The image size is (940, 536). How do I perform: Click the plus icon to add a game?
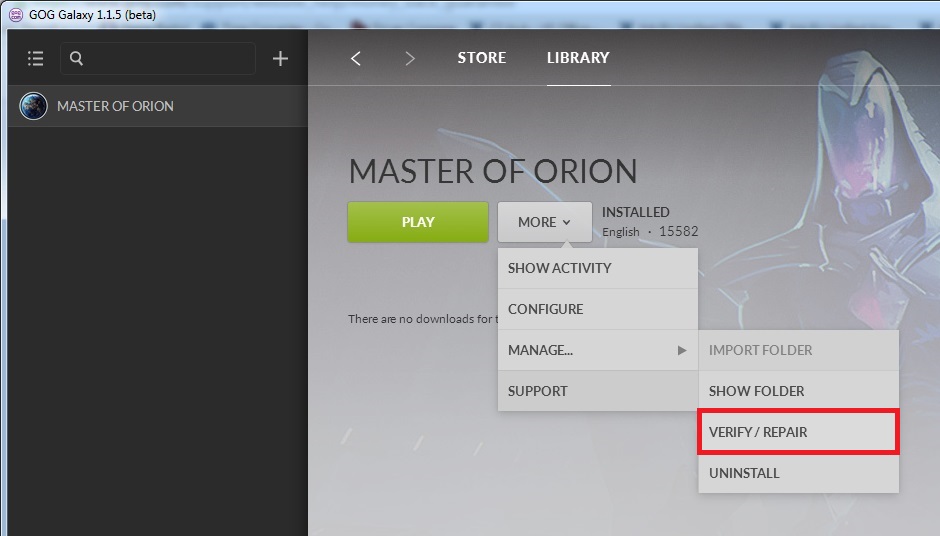point(280,58)
